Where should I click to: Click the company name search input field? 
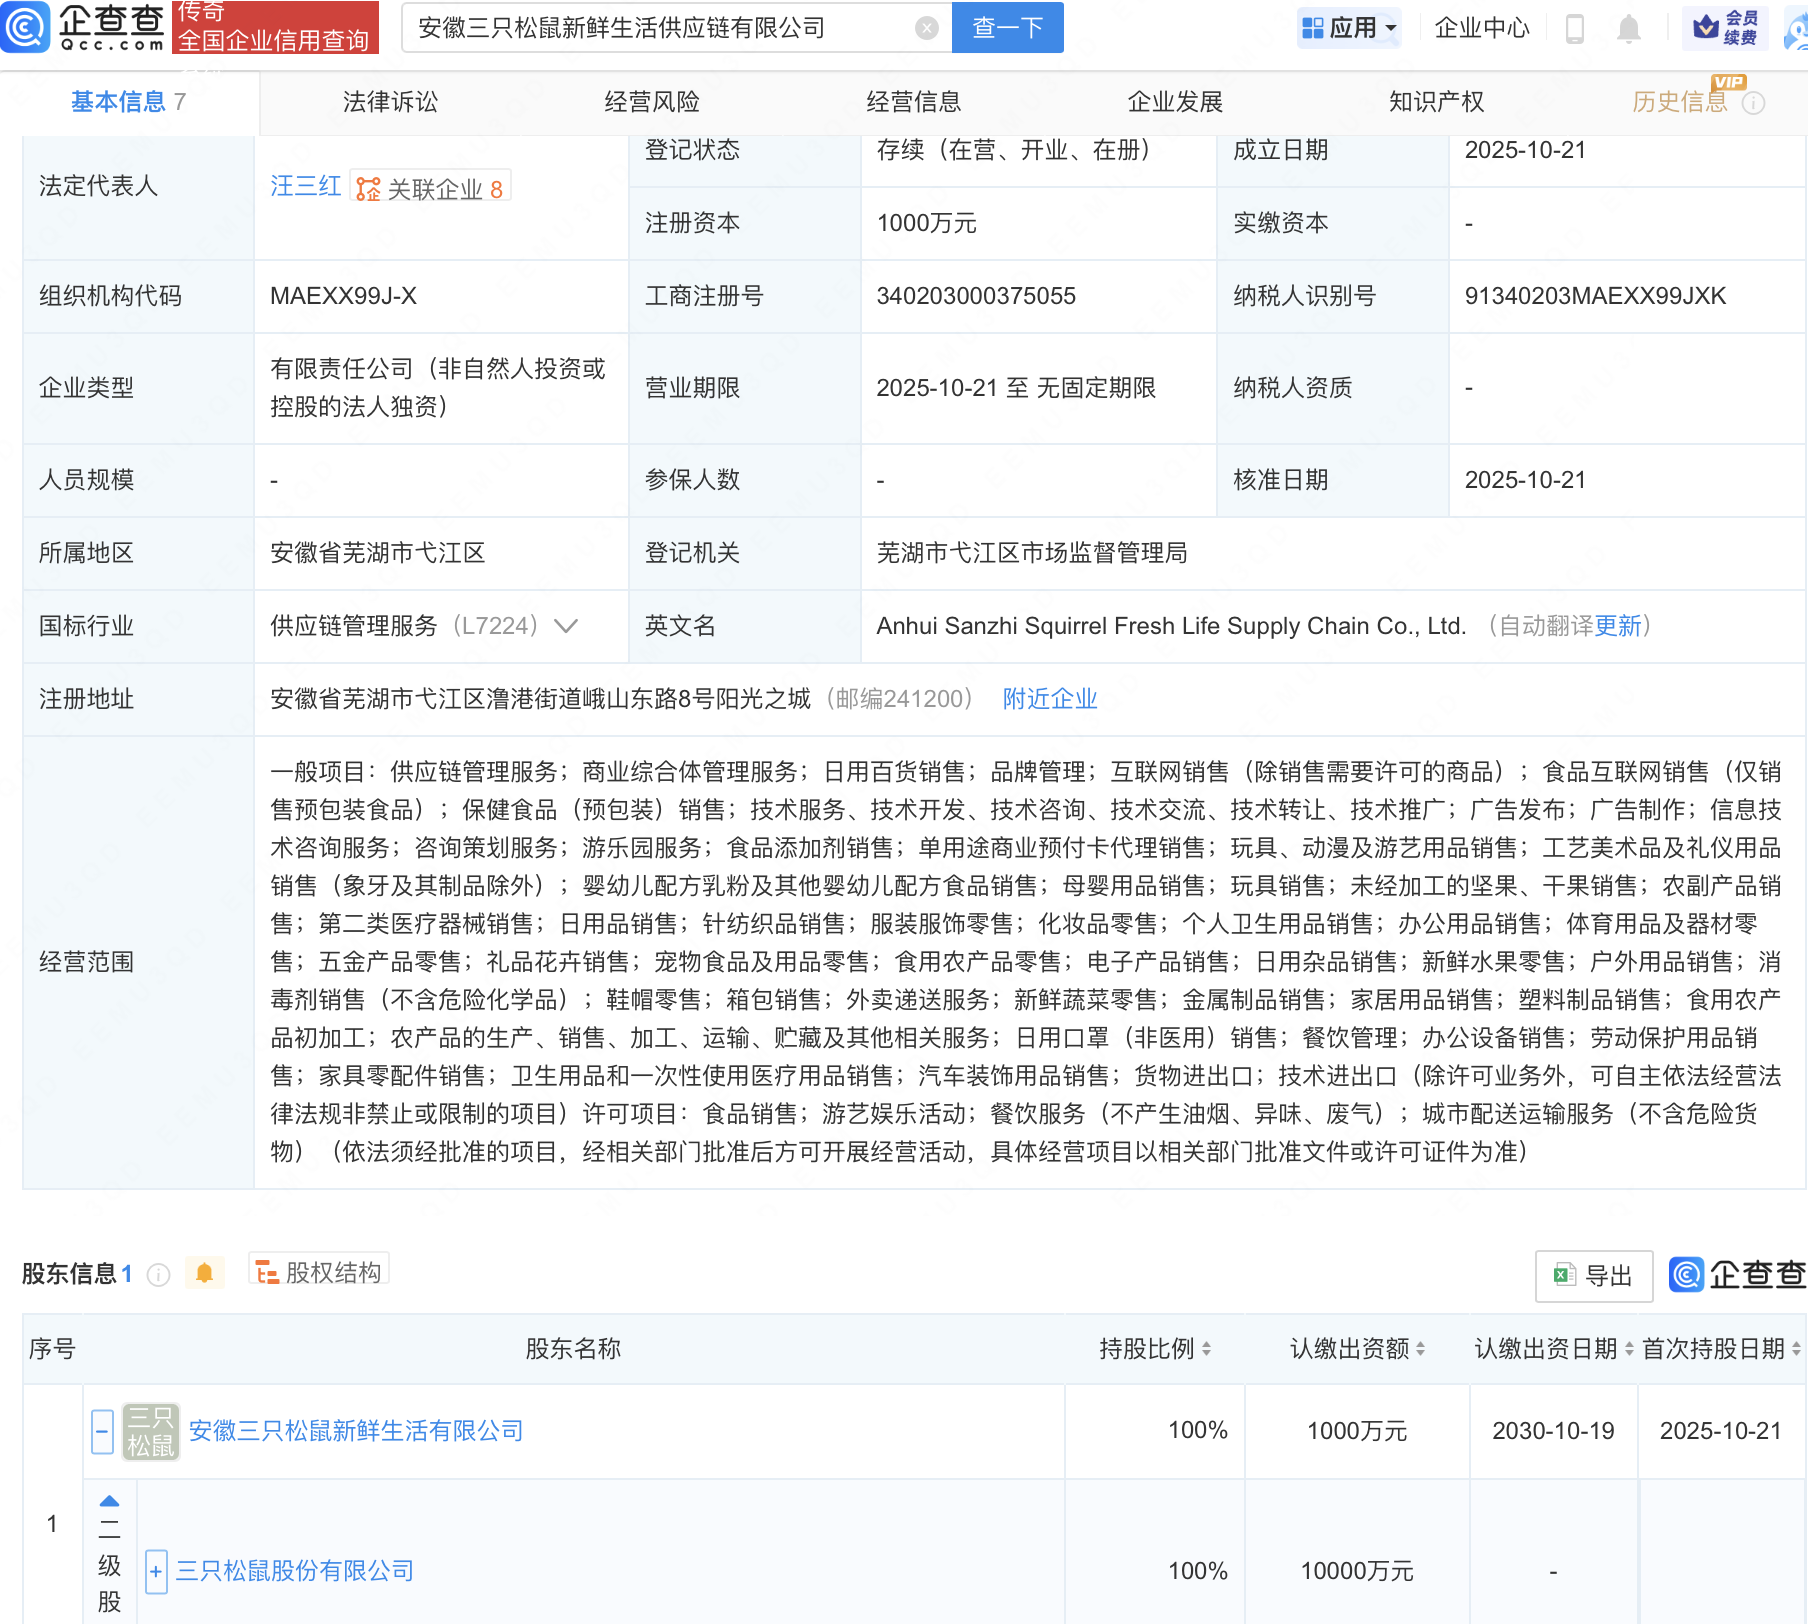[x=660, y=28]
